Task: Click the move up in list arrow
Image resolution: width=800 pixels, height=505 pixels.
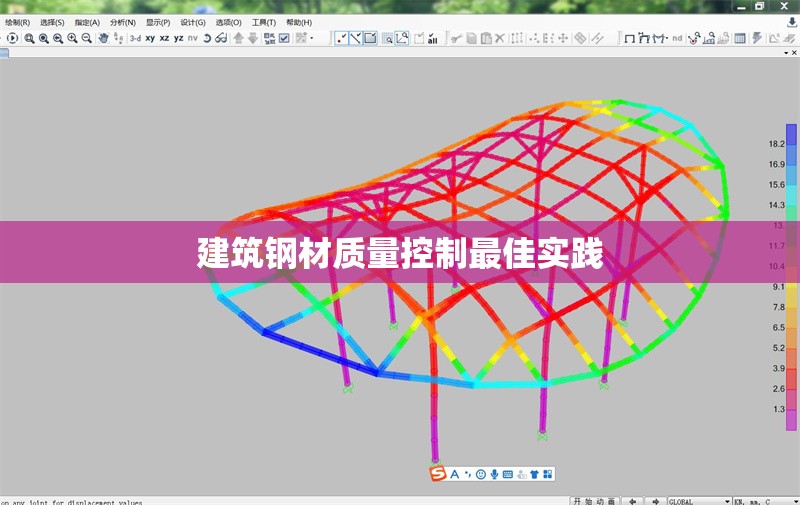Action: (238, 38)
